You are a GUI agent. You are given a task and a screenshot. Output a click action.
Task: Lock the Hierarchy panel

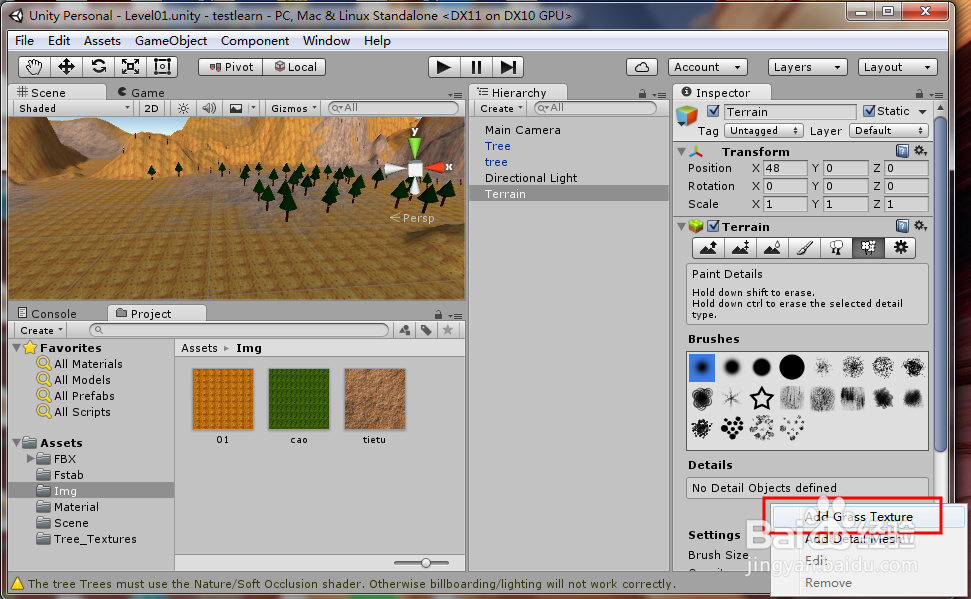(642, 94)
